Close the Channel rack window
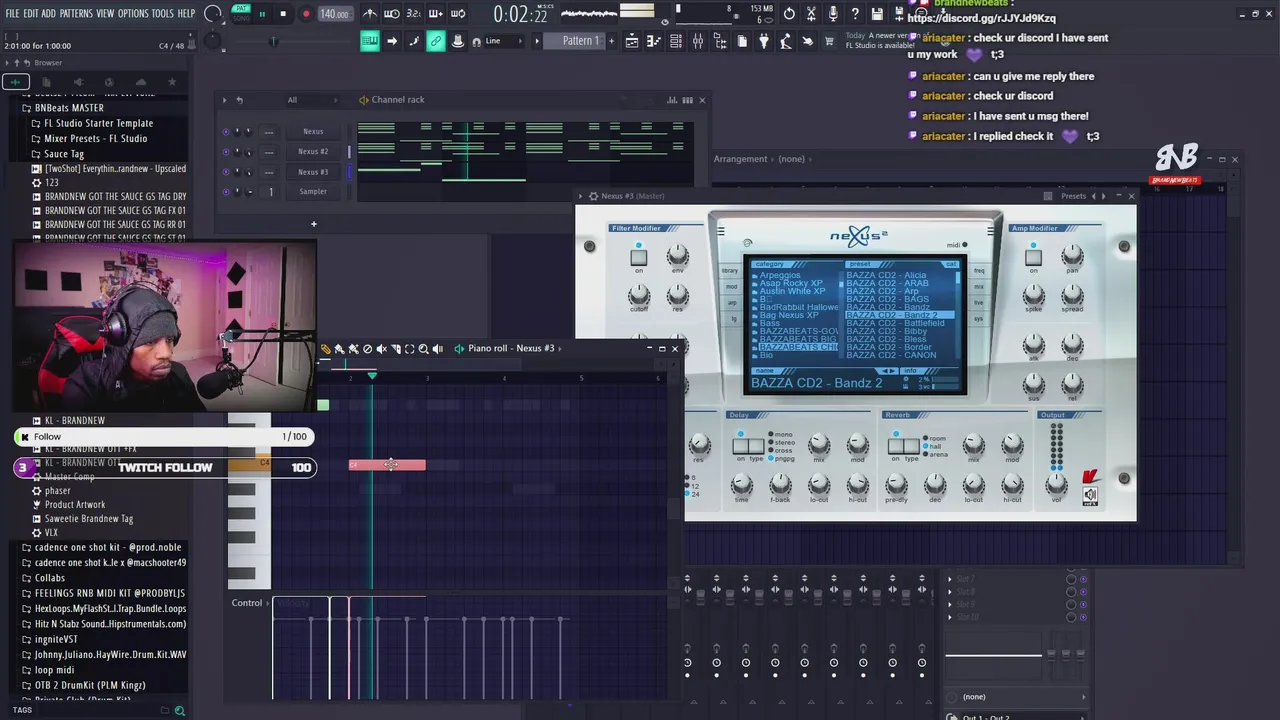Screen dimensions: 1280x720 [x=702, y=100]
